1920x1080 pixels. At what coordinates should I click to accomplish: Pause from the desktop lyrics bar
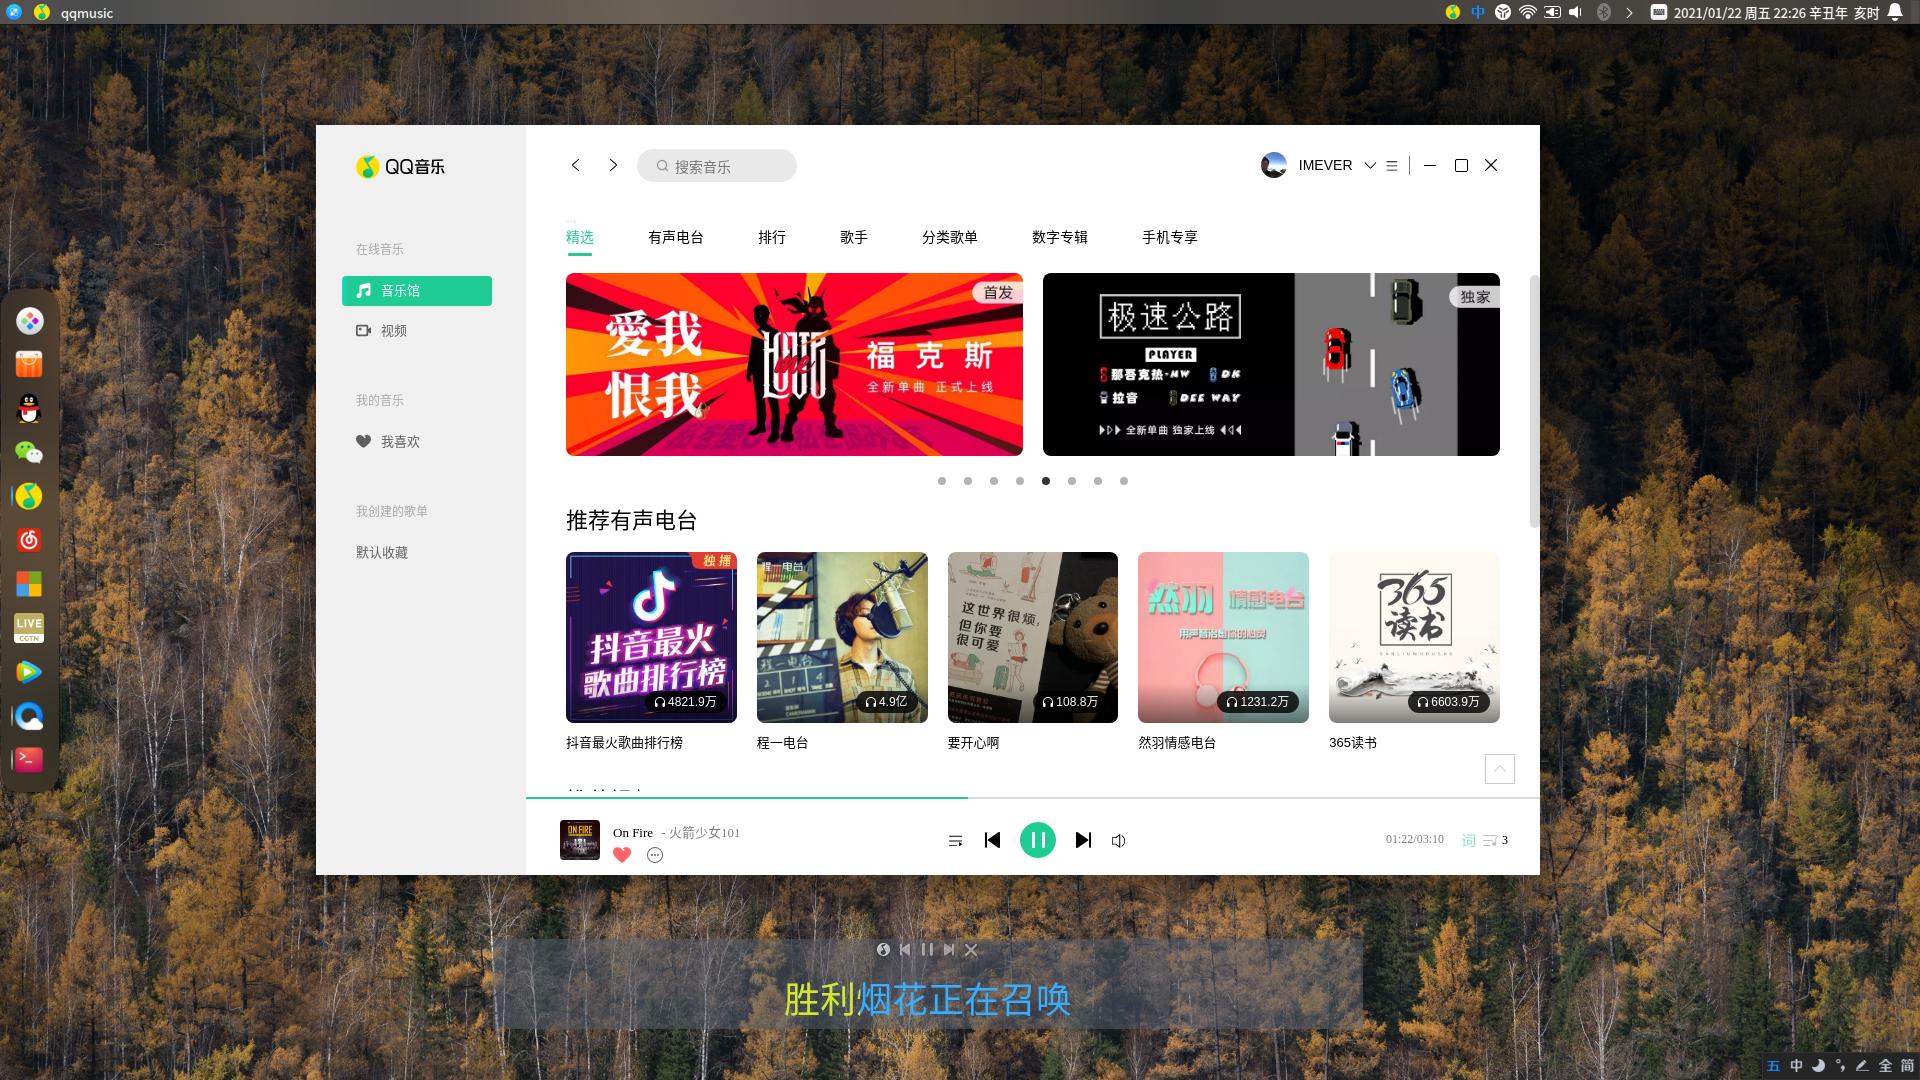point(927,950)
